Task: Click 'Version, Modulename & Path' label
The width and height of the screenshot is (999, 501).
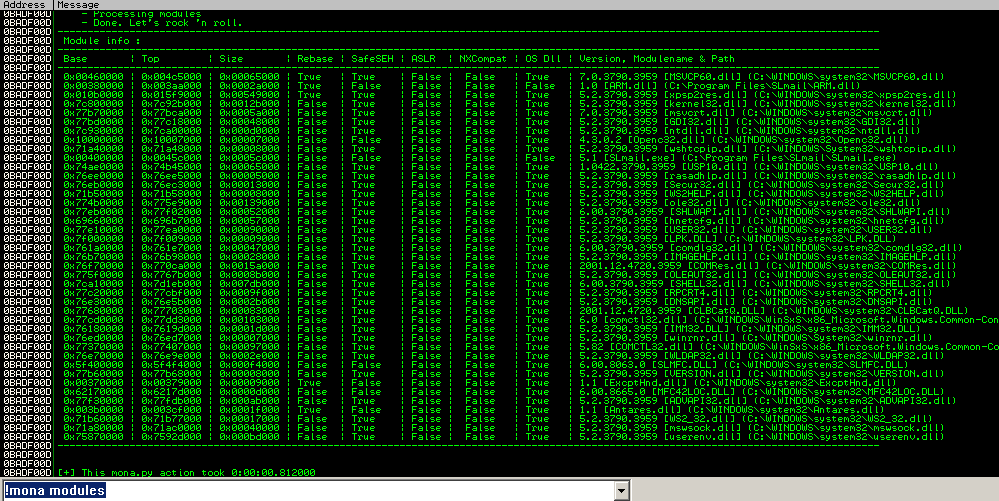Action: point(657,59)
